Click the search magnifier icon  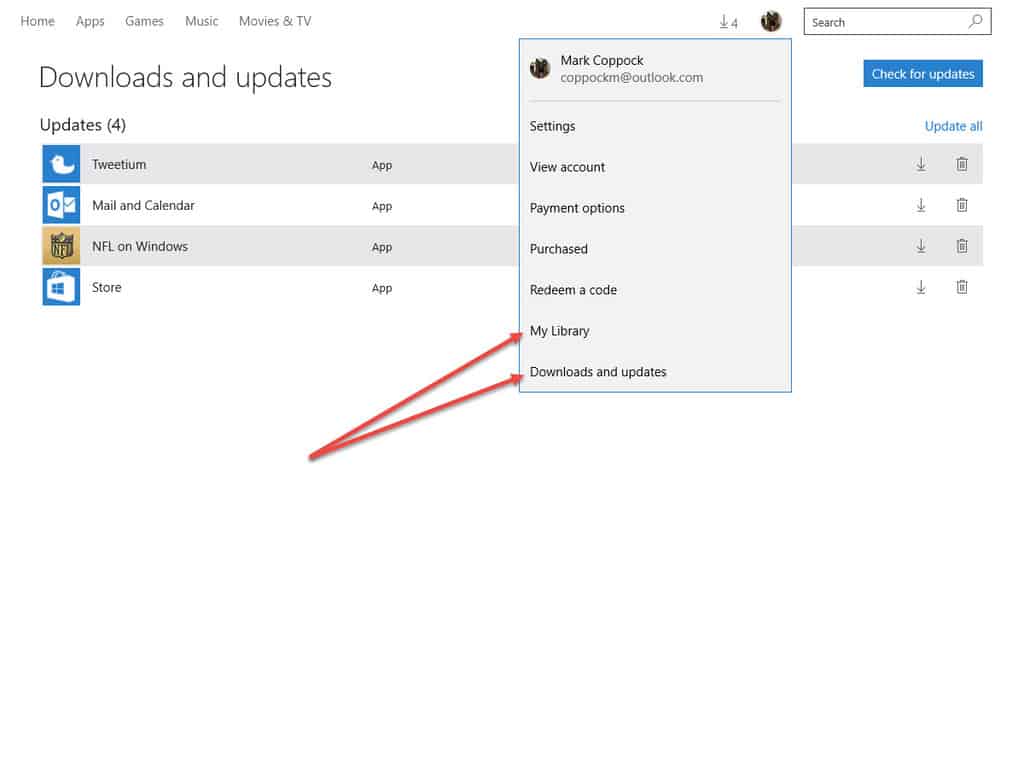point(976,21)
